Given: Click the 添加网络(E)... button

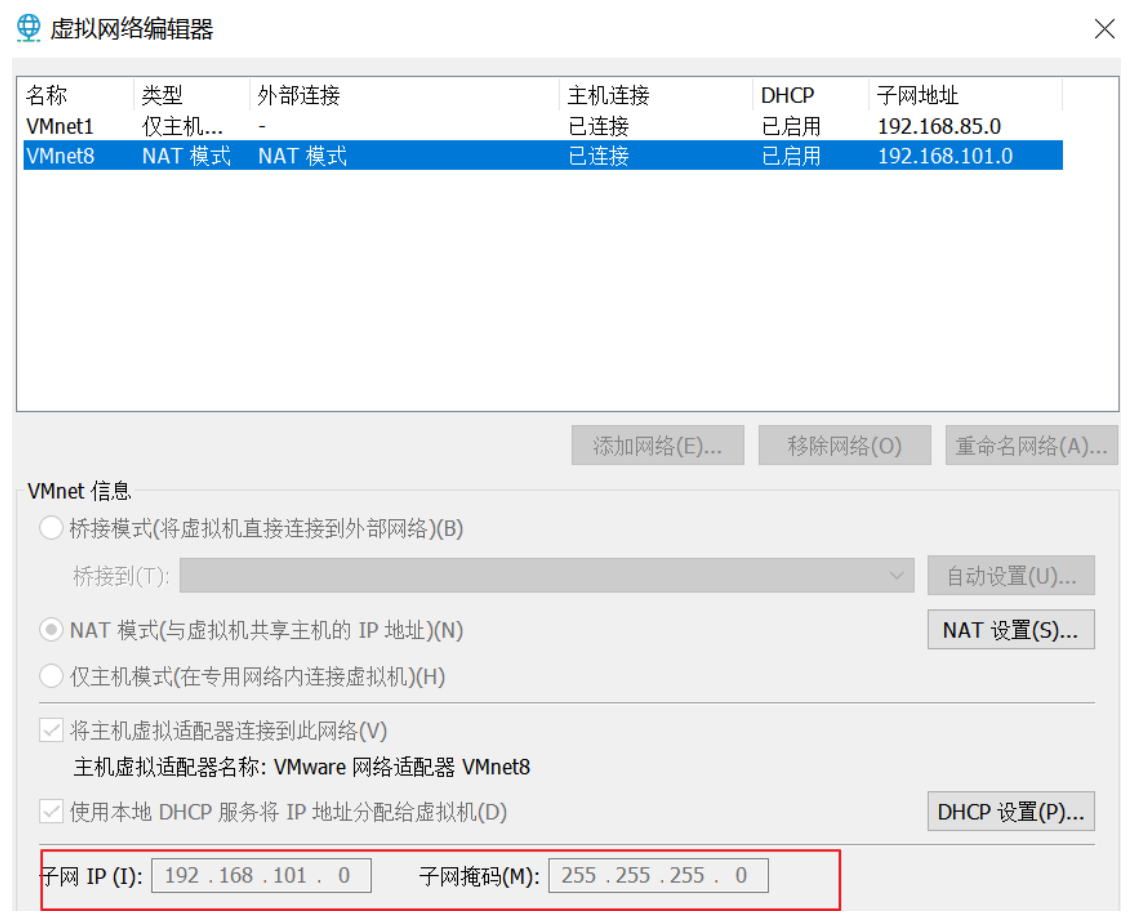Looking at the screenshot, I should [657, 446].
